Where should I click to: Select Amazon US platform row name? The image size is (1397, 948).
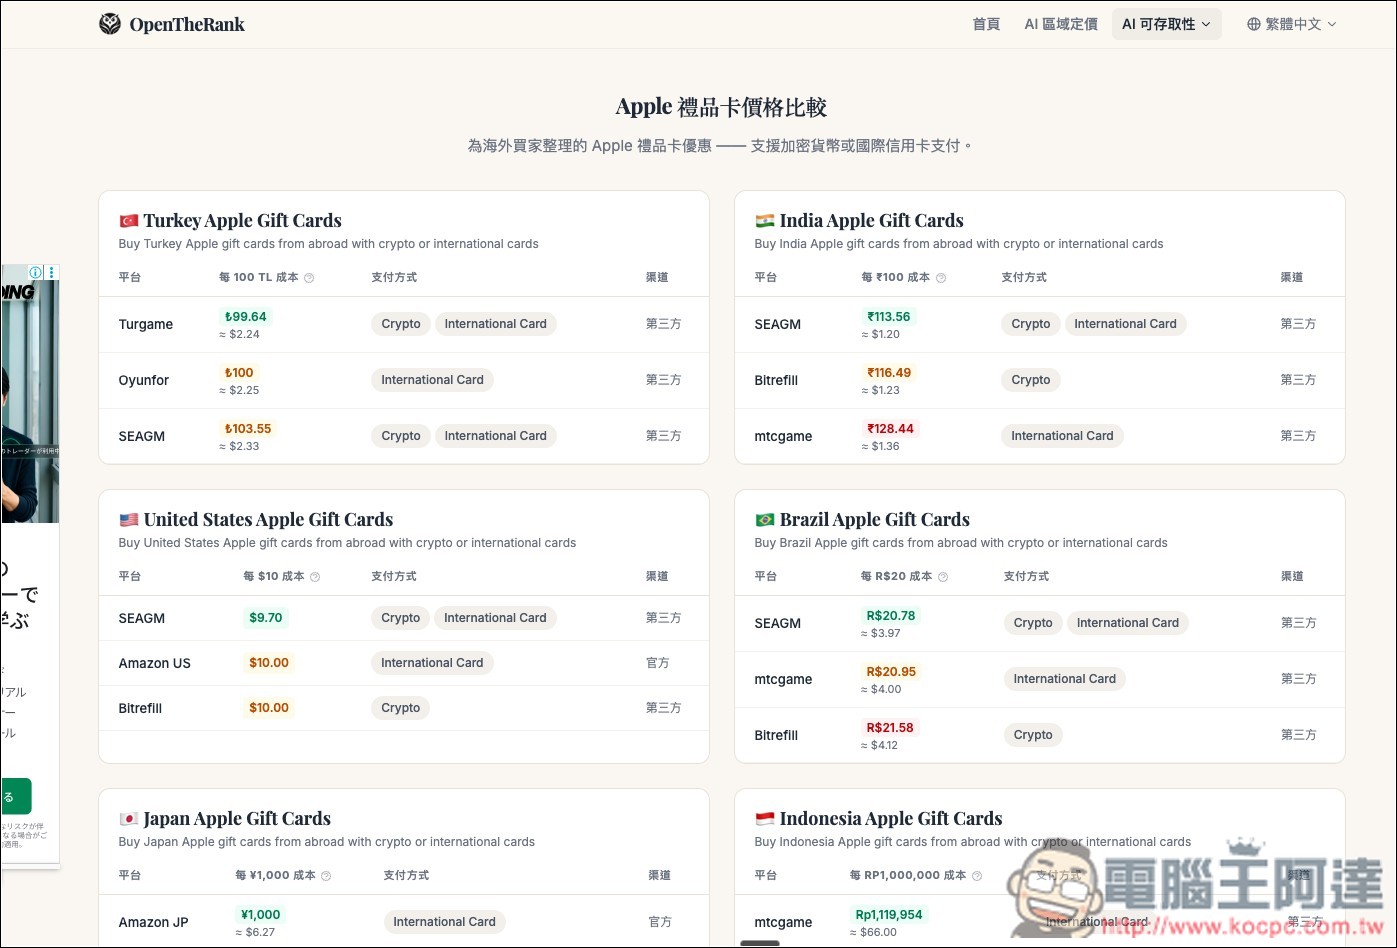point(154,663)
